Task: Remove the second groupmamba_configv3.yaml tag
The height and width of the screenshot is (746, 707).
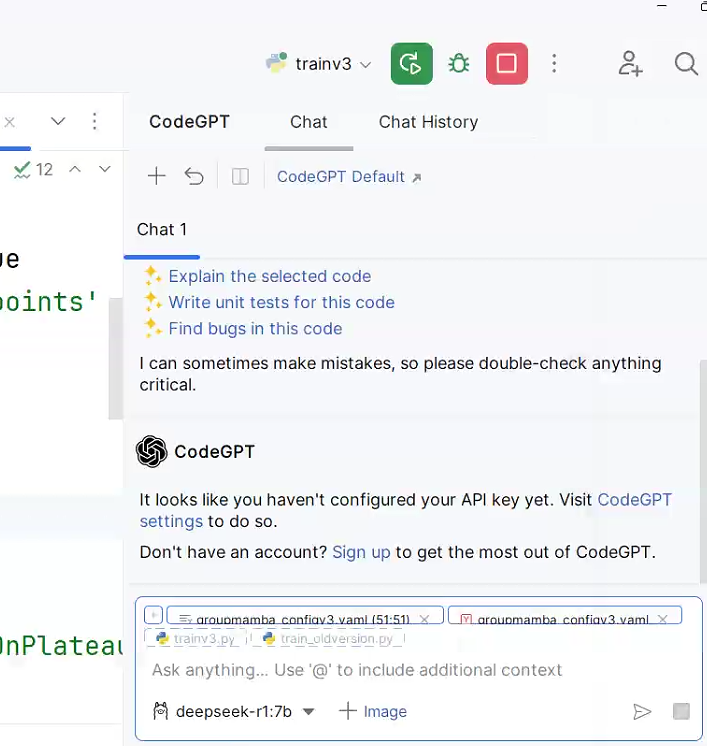Action: click(x=662, y=619)
